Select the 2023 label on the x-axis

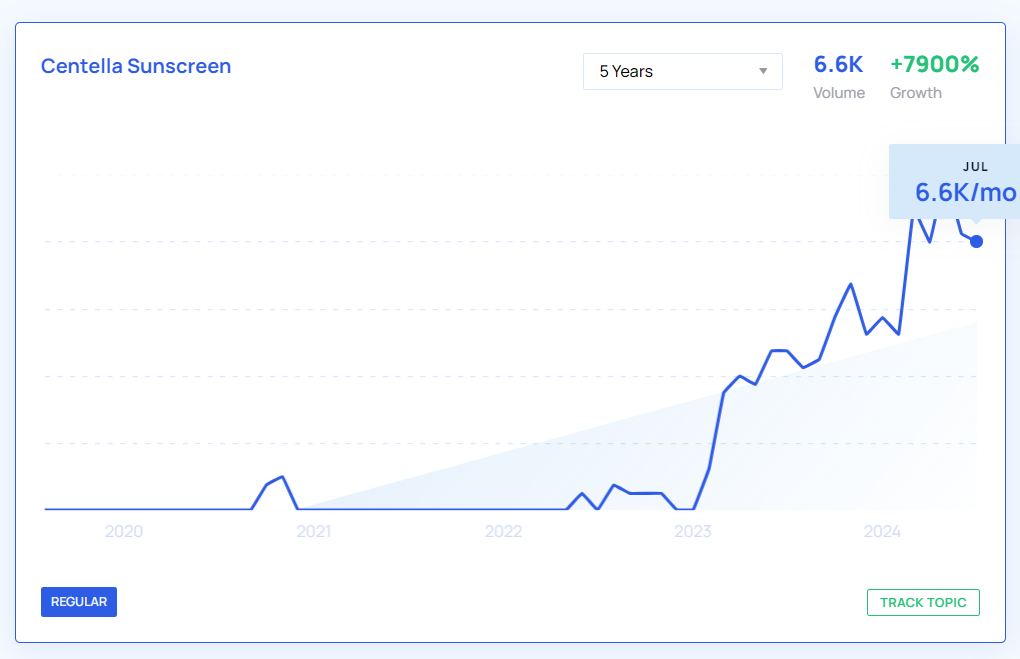tap(693, 531)
